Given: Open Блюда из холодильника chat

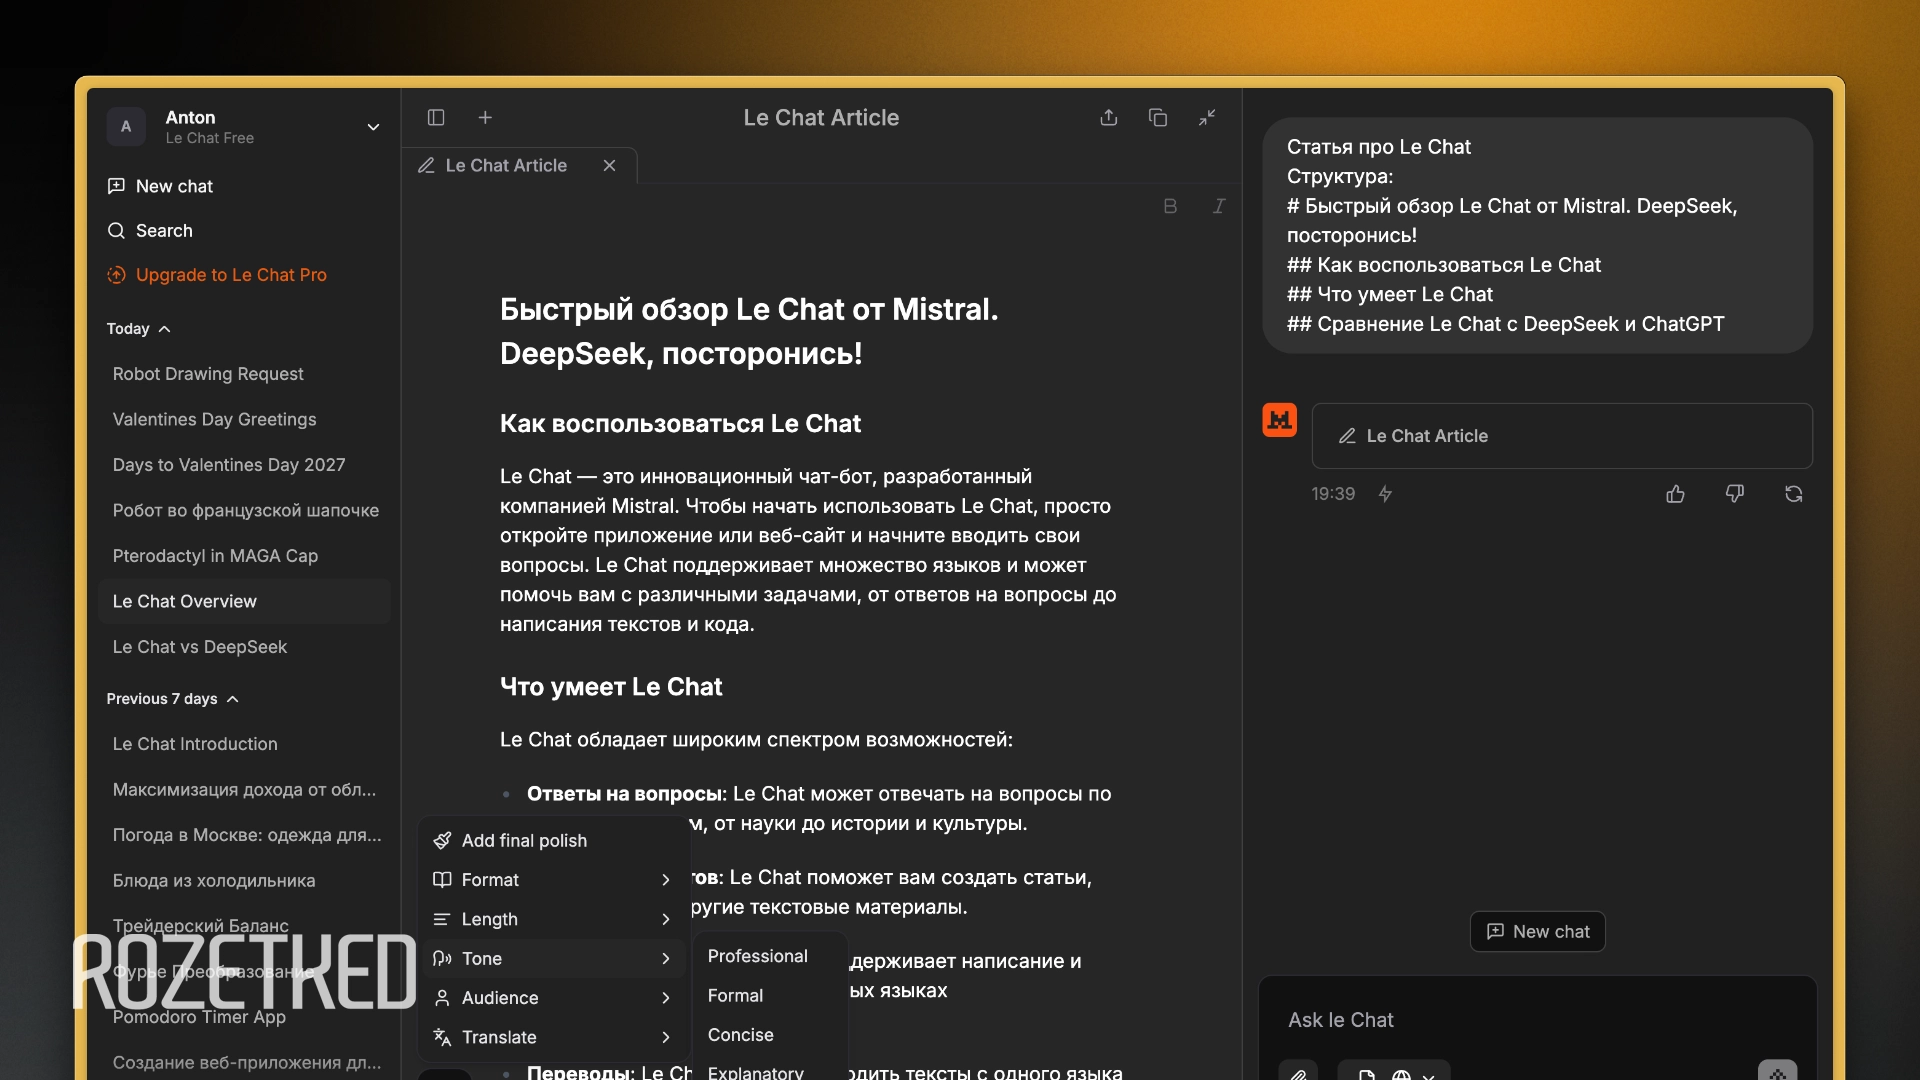Looking at the screenshot, I should 244,881.
